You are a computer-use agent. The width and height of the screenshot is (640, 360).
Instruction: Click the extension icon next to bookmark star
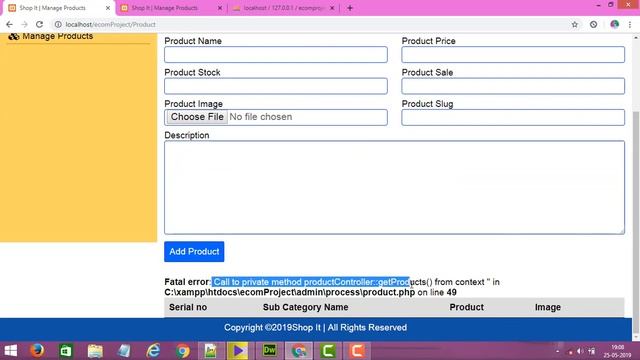pyautogui.click(x=593, y=24)
